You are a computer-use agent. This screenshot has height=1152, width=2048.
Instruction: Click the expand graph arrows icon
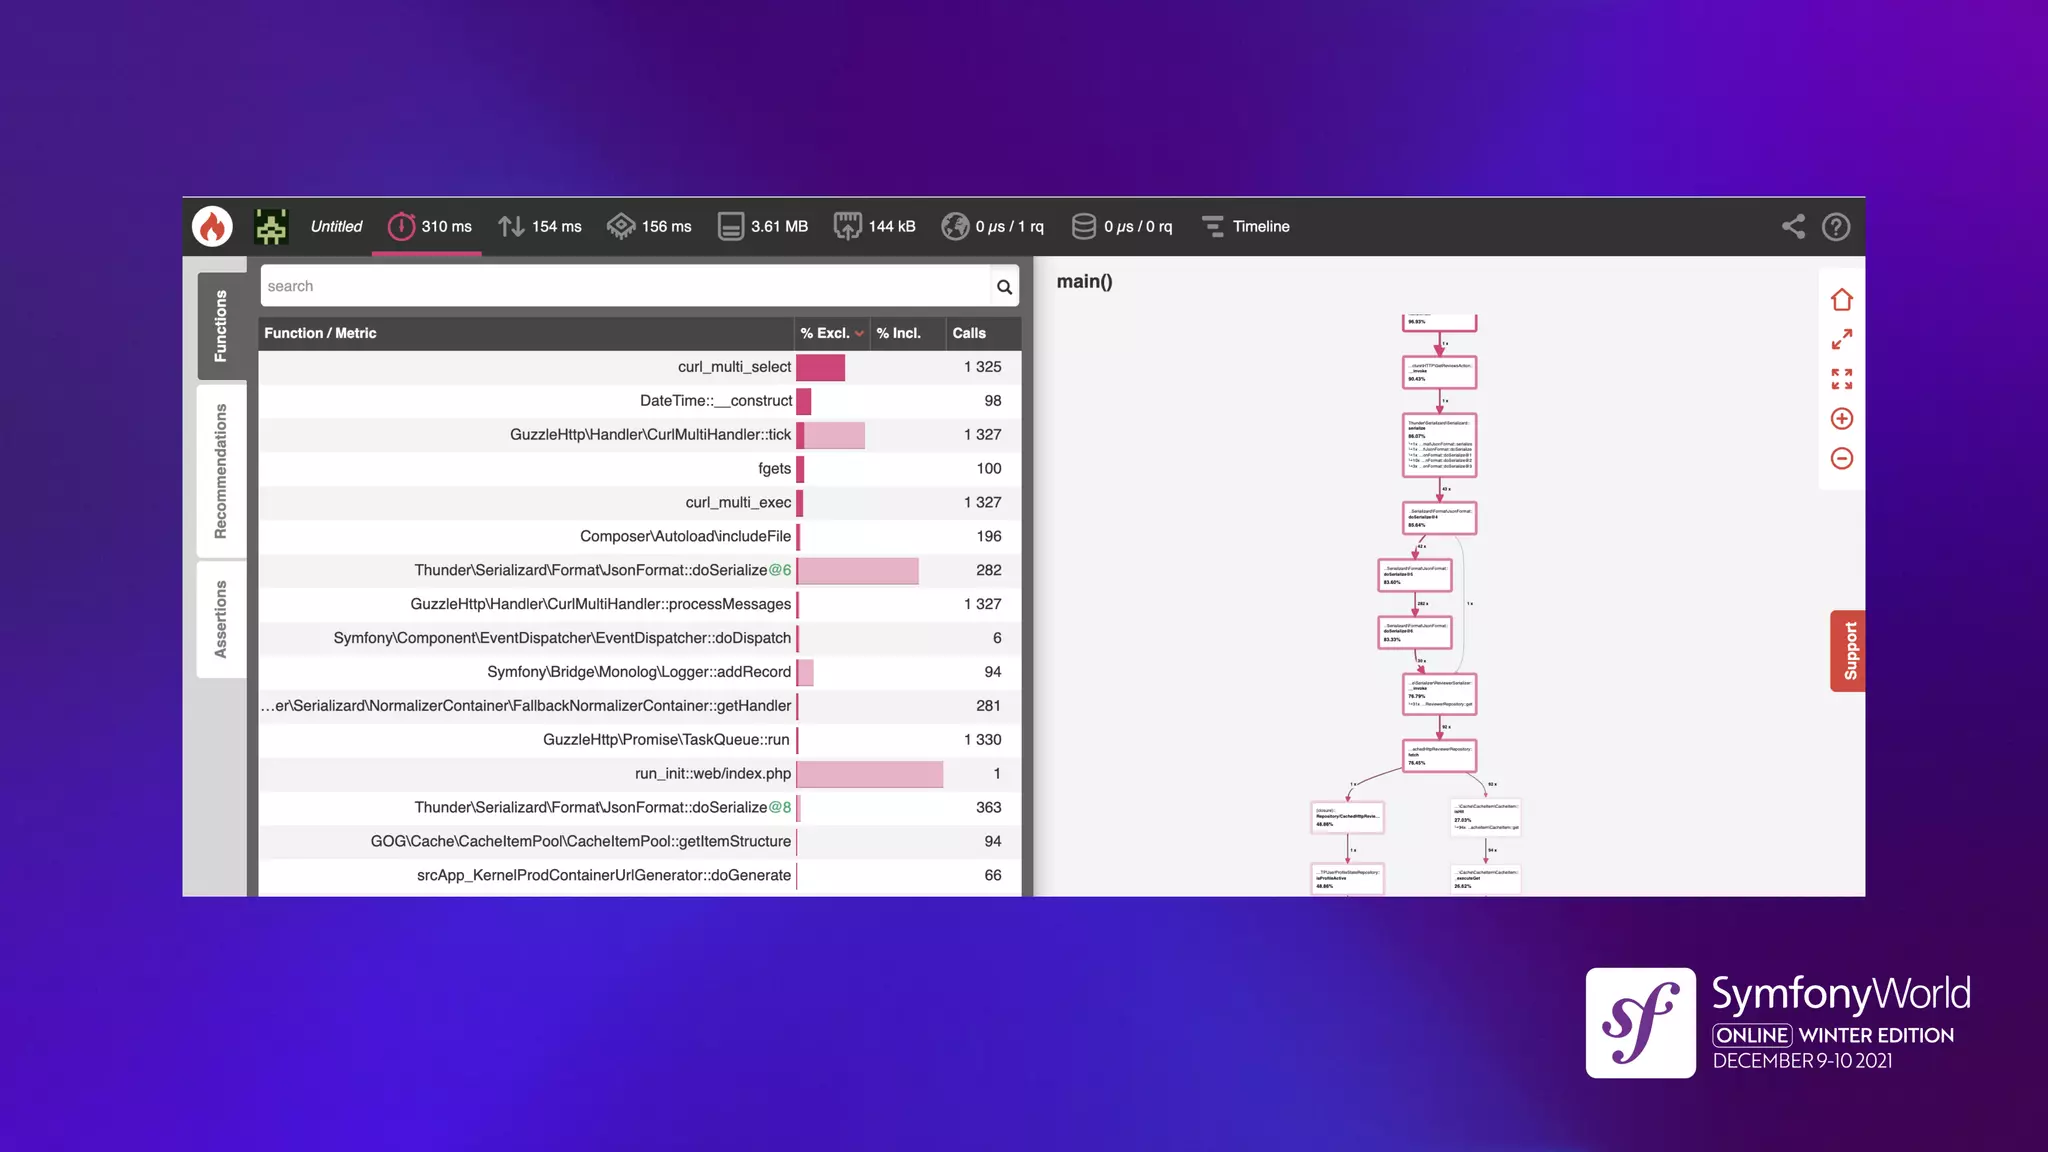click(1841, 340)
